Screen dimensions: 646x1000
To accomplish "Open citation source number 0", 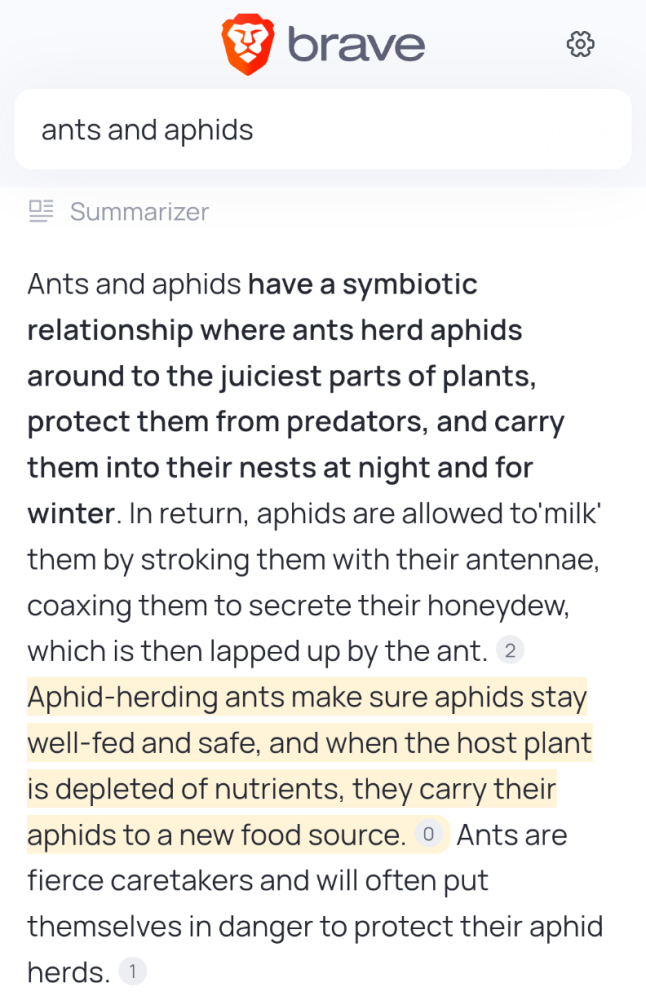I will click(x=429, y=834).
